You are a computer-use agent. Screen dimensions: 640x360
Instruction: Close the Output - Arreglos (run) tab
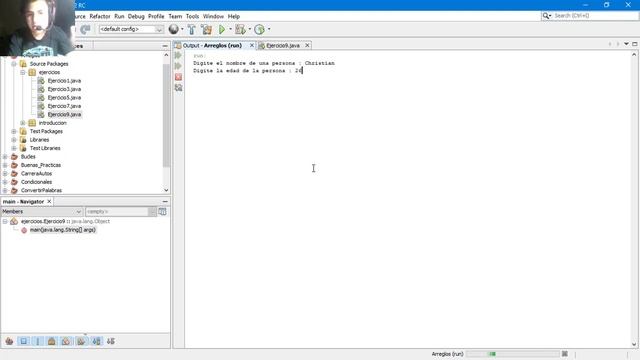coord(252,45)
